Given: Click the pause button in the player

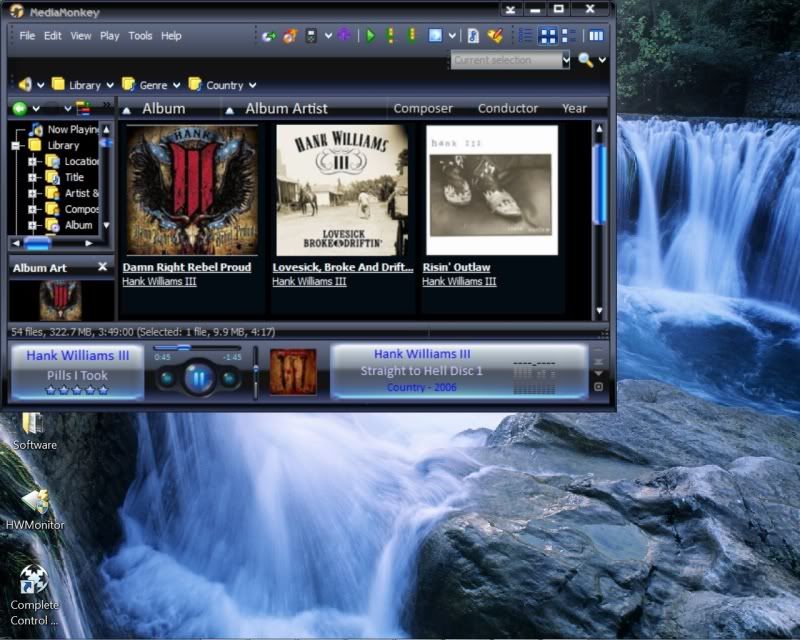Looking at the screenshot, I should point(198,379).
